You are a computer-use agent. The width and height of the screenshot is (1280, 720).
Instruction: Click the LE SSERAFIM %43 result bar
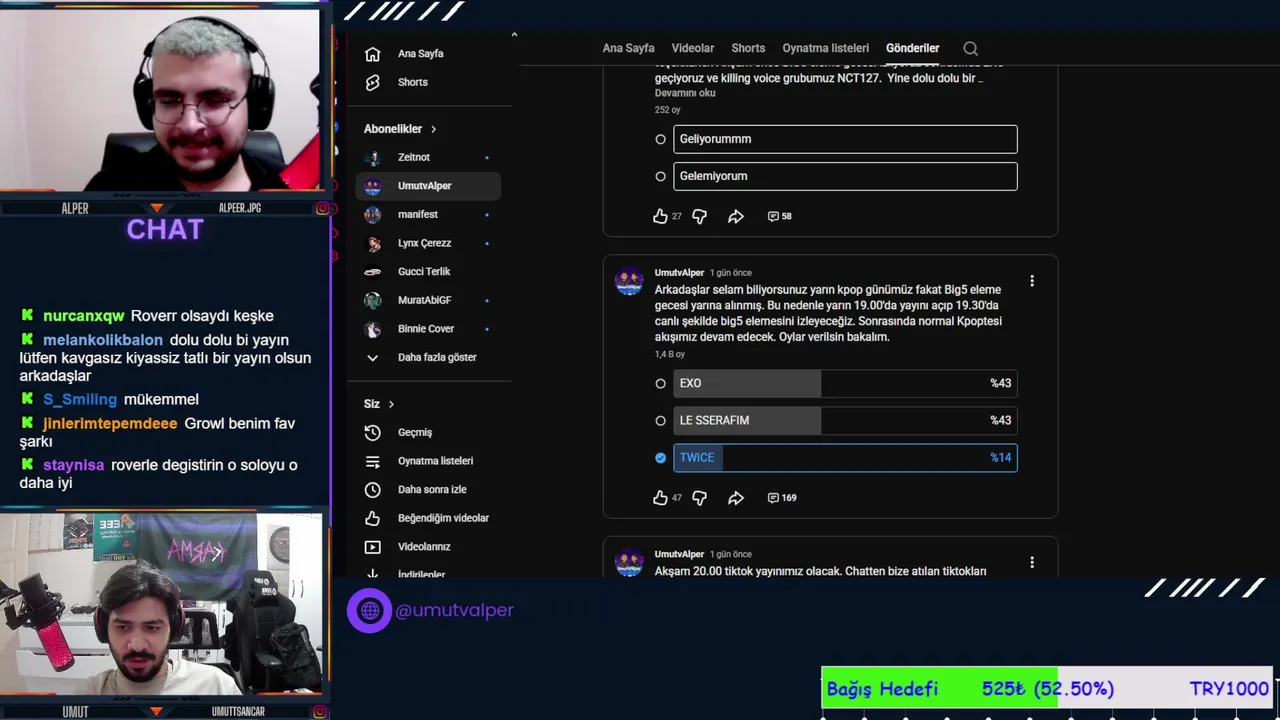[845, 420]
